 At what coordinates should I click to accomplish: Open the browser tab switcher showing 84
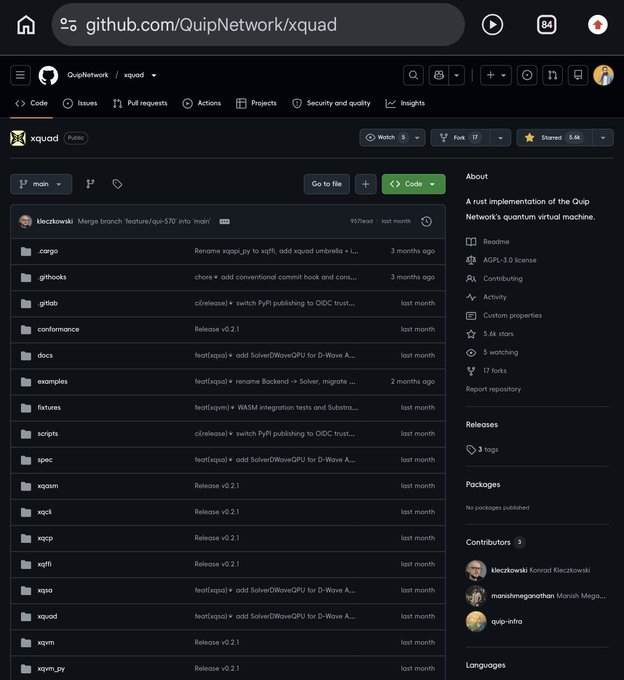(x=546, y=25)
